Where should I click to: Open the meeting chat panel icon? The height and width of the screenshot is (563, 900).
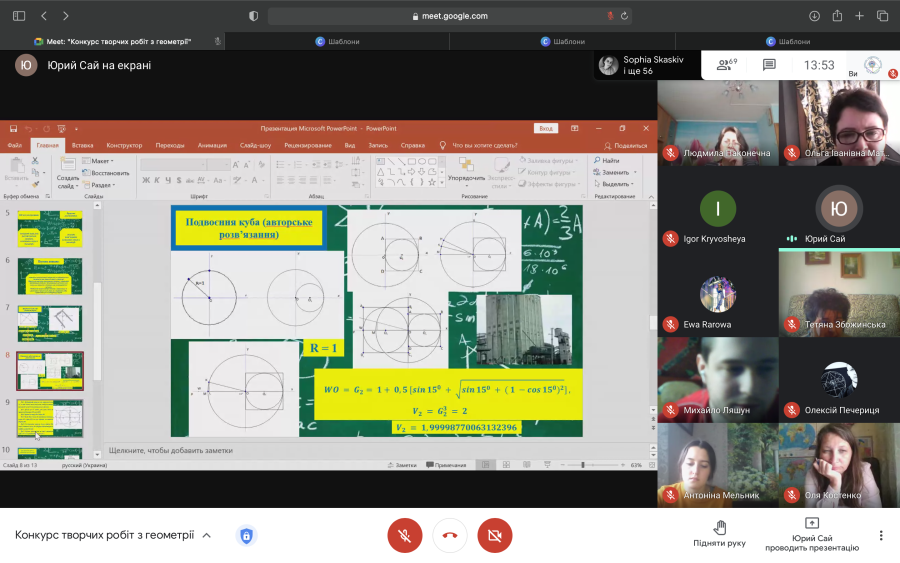click(x=769, y=65)
